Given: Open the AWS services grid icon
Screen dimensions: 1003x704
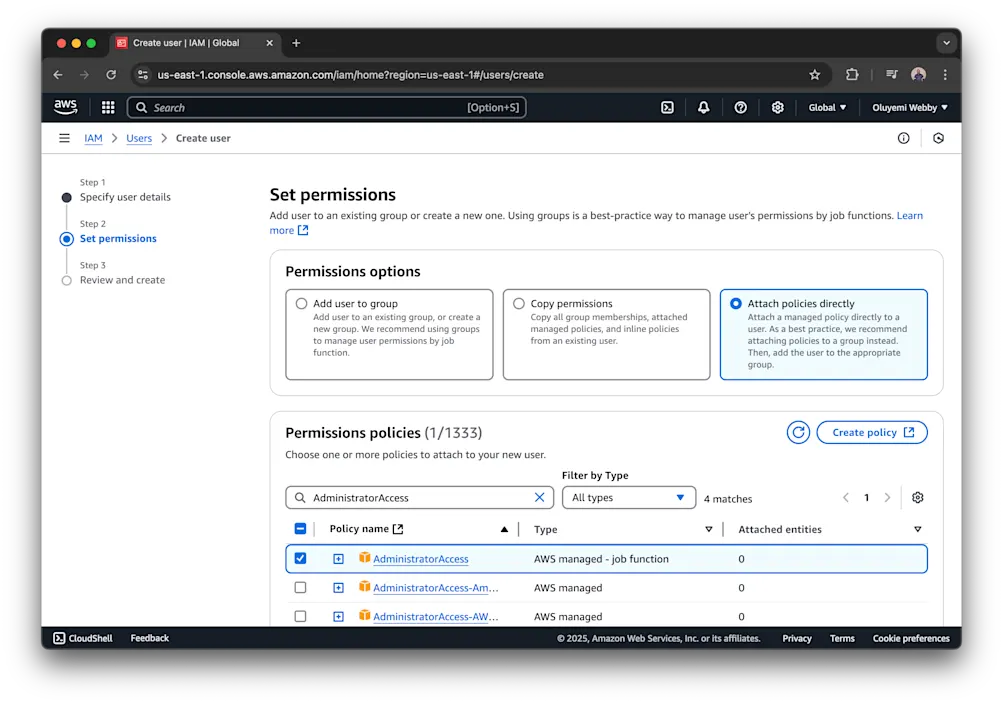Looking at the screenshot, I should click(107, 107).
